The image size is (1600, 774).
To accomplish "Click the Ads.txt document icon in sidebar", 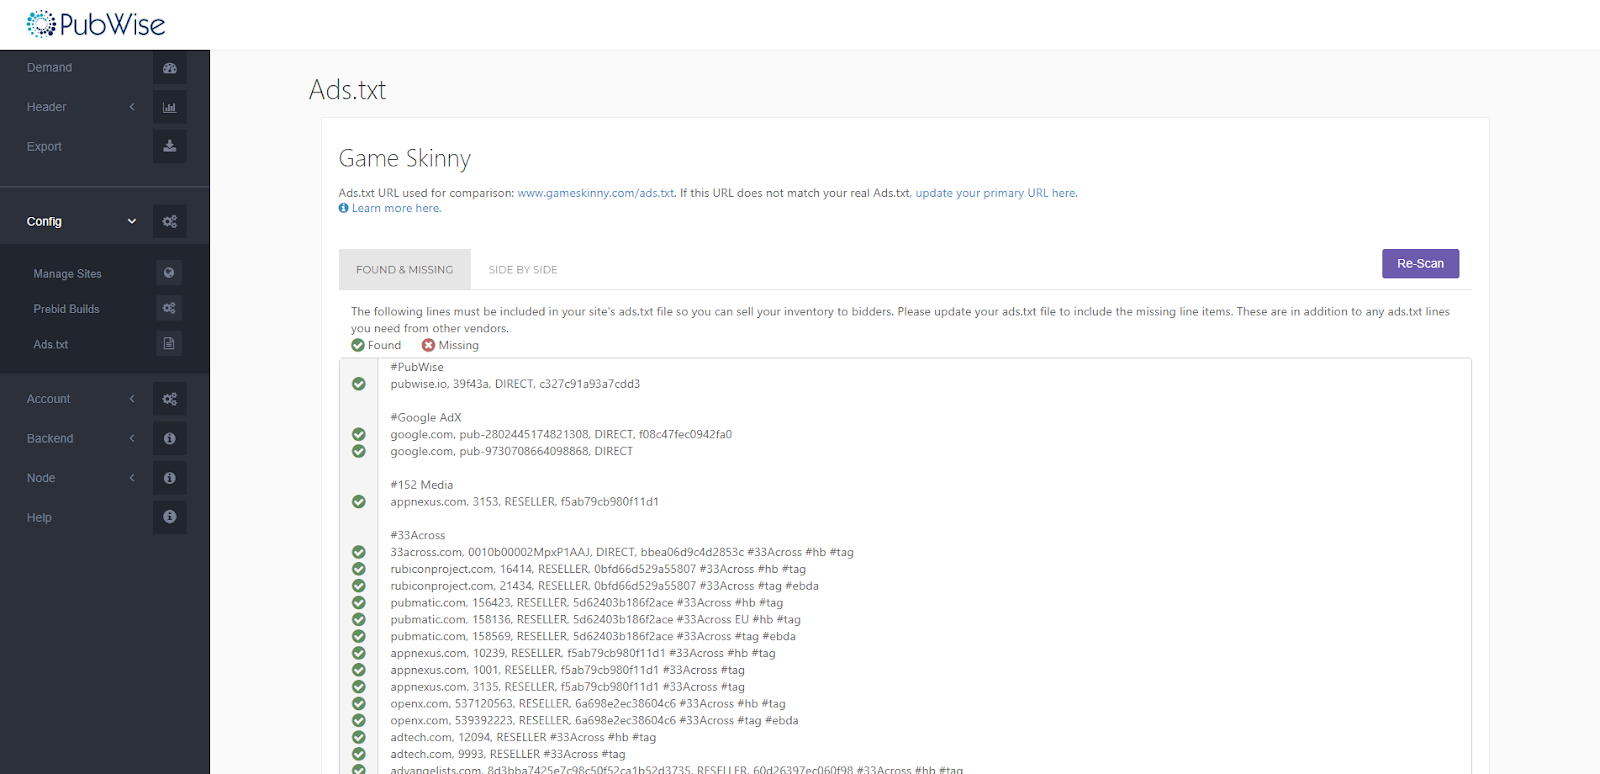I will [x=169, y=344].
